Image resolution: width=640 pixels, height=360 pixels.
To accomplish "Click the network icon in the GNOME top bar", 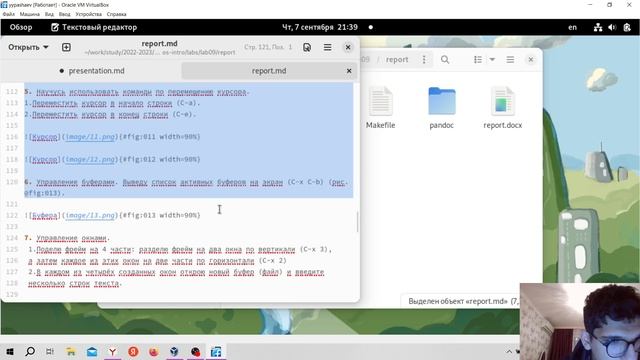I will point(598,27).
